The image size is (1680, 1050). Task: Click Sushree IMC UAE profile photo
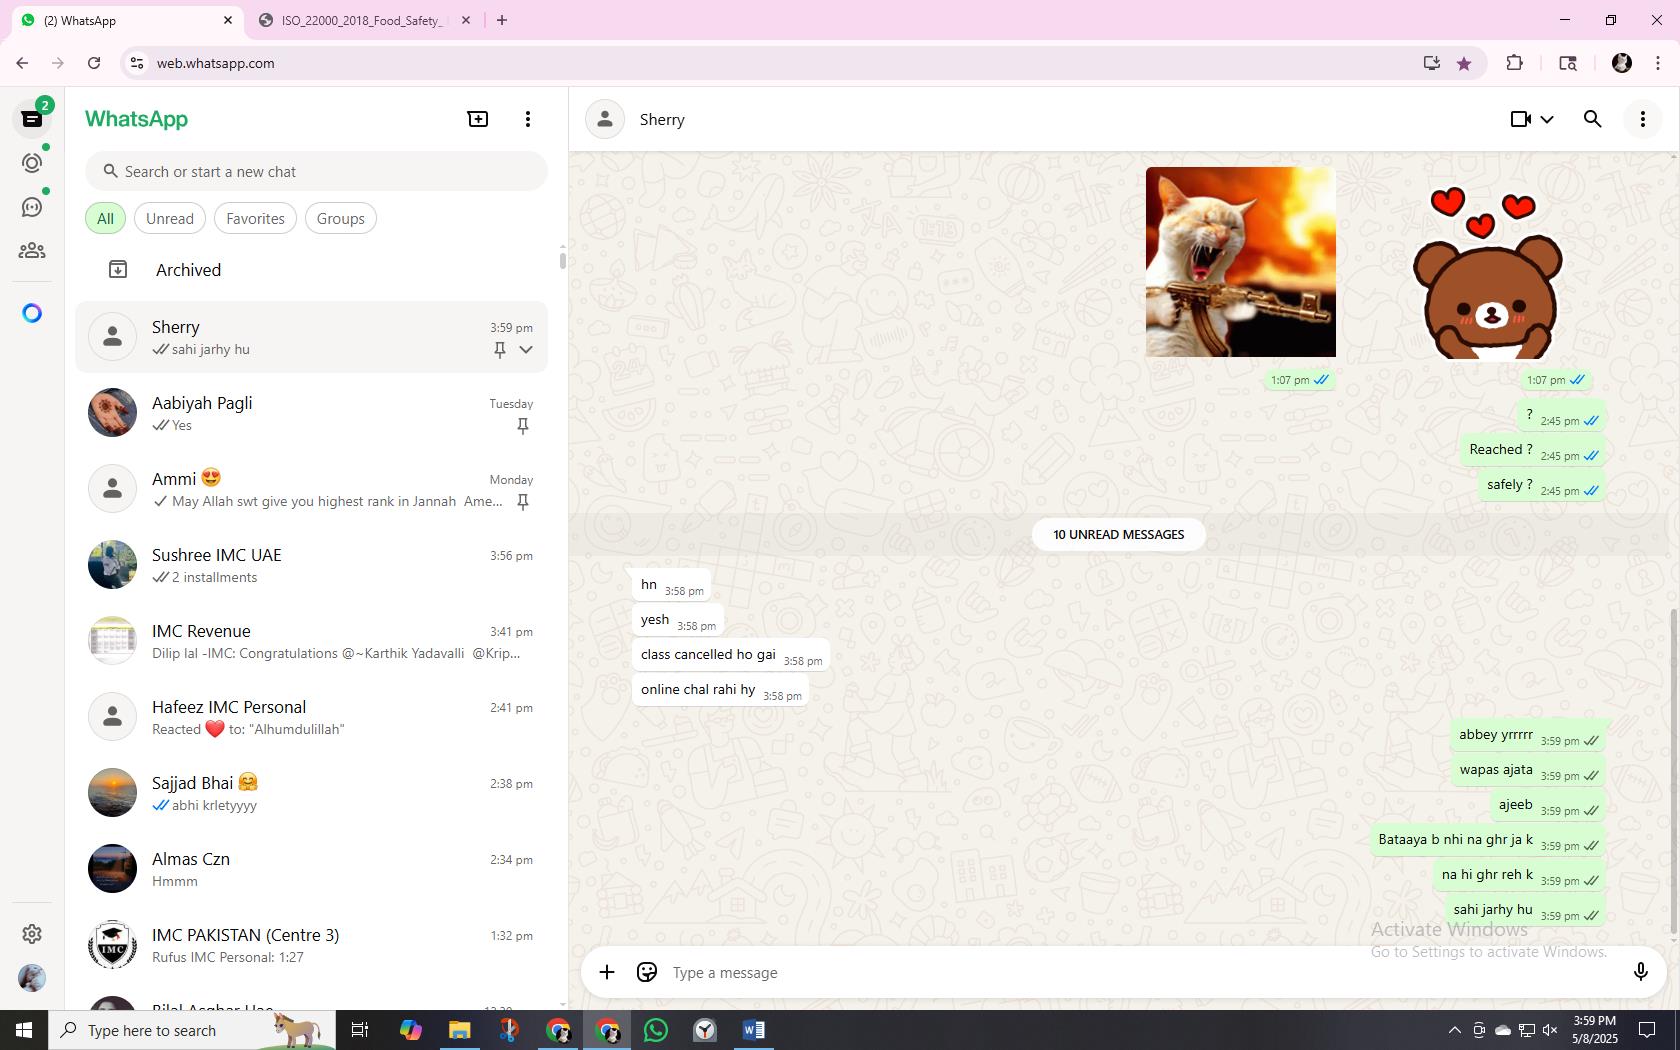tap(112, 565)
